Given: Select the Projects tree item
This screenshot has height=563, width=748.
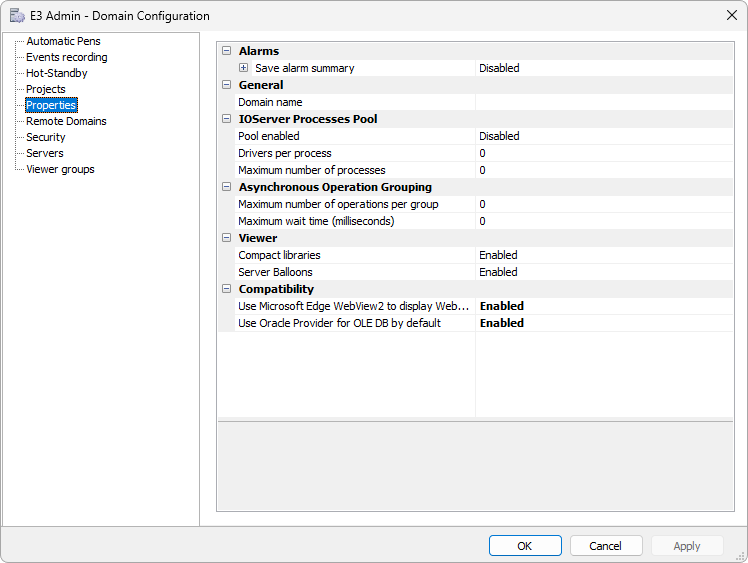Looking at the screenshot, I should coord(46,89).
